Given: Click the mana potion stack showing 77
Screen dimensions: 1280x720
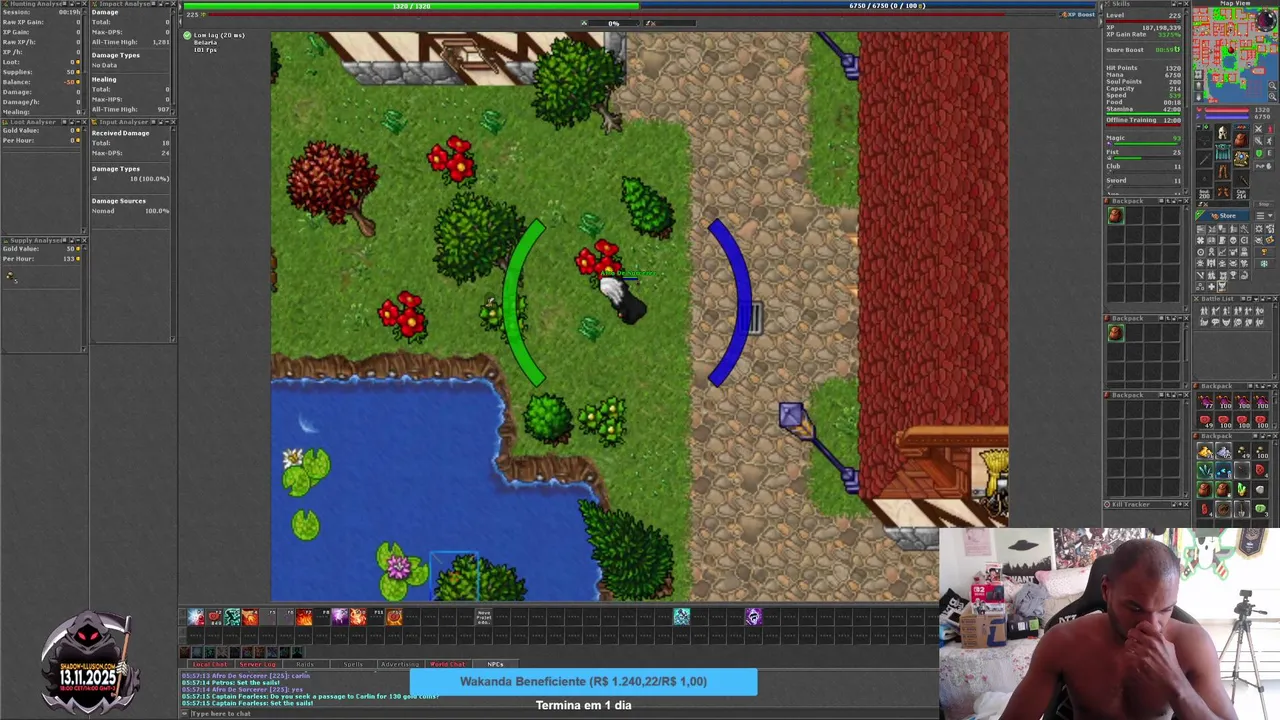Looking at the screenshot, I should pyautogui.click(x=1205, y=400).
